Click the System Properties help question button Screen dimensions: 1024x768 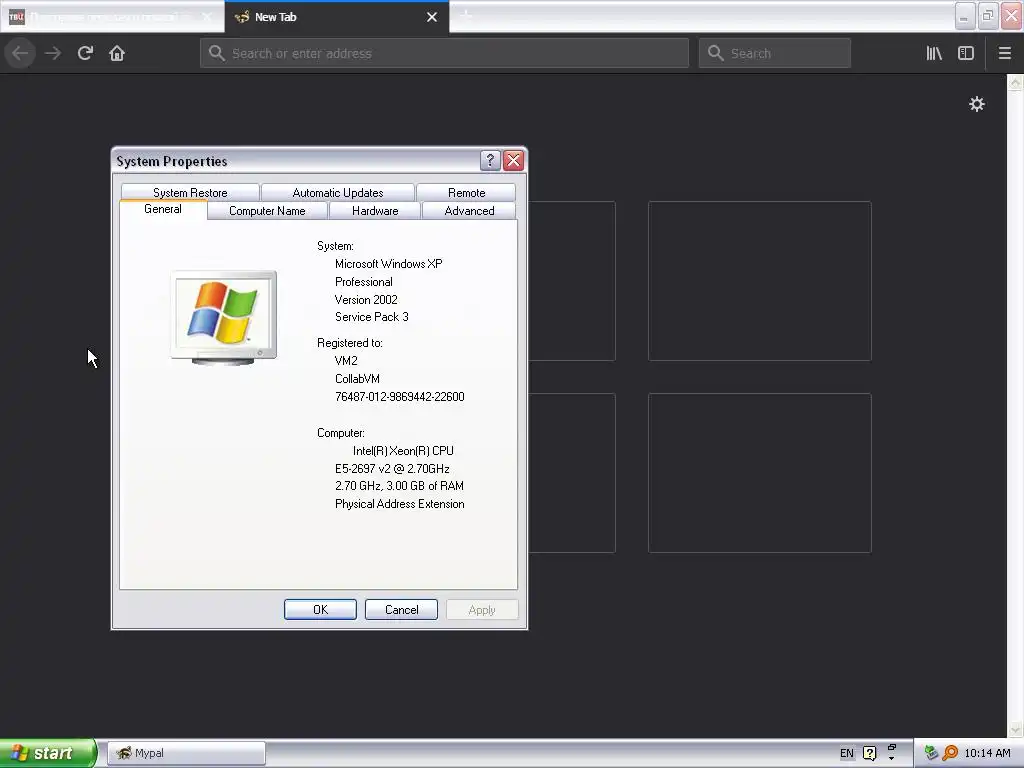click(490, 161)
